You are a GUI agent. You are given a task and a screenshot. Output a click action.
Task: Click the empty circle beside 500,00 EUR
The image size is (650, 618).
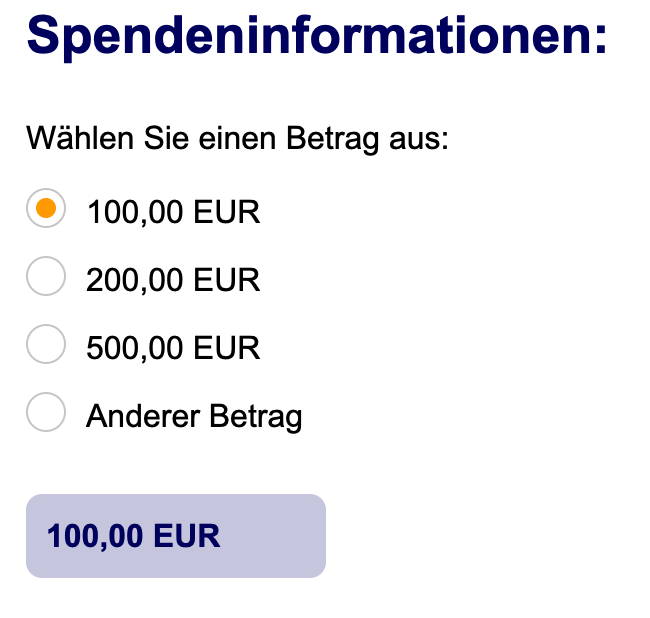click(x=45, y=345)
